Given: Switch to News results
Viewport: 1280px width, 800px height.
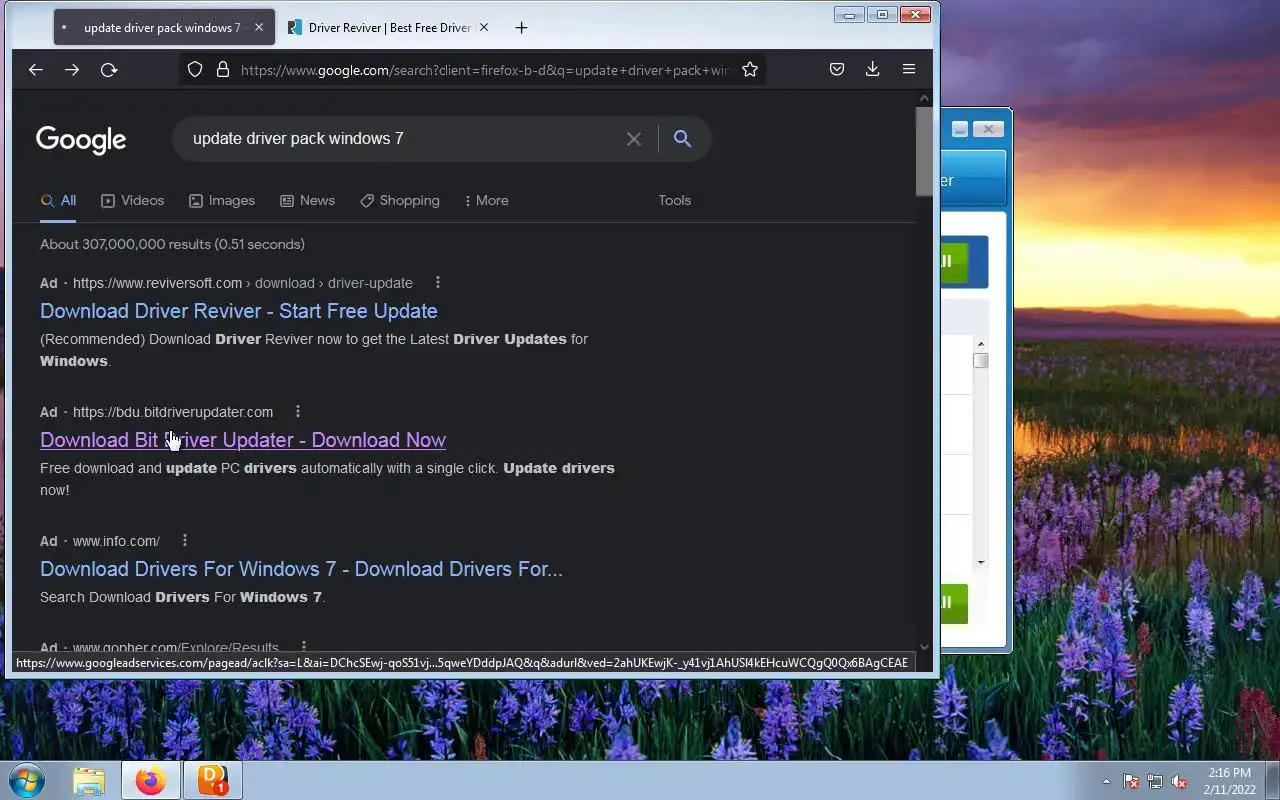Looking at the screenshot, I should 308,201.
